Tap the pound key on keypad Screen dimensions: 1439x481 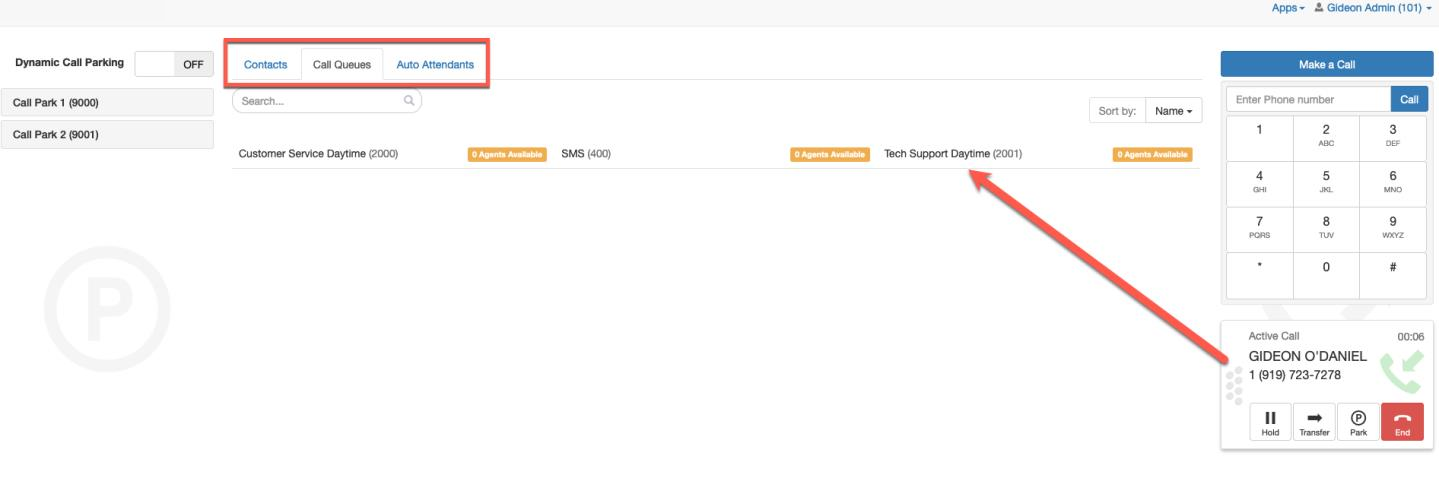[x=1393, y=275]
